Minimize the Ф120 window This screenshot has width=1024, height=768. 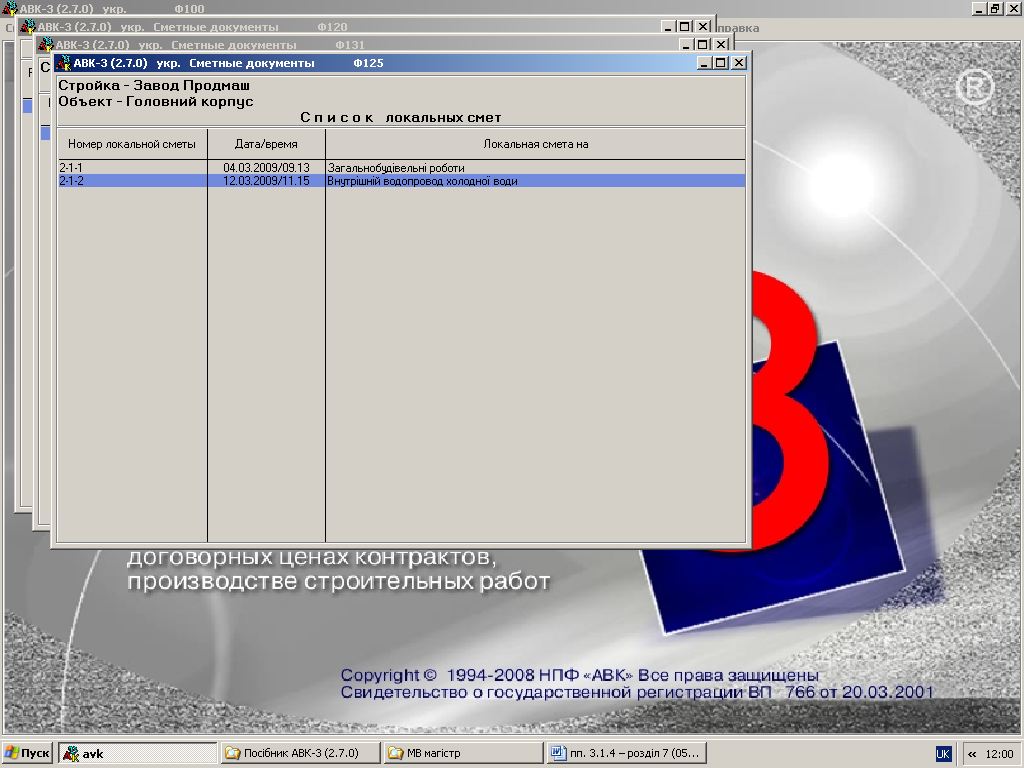pyautogui.click(x=667, y=27)
